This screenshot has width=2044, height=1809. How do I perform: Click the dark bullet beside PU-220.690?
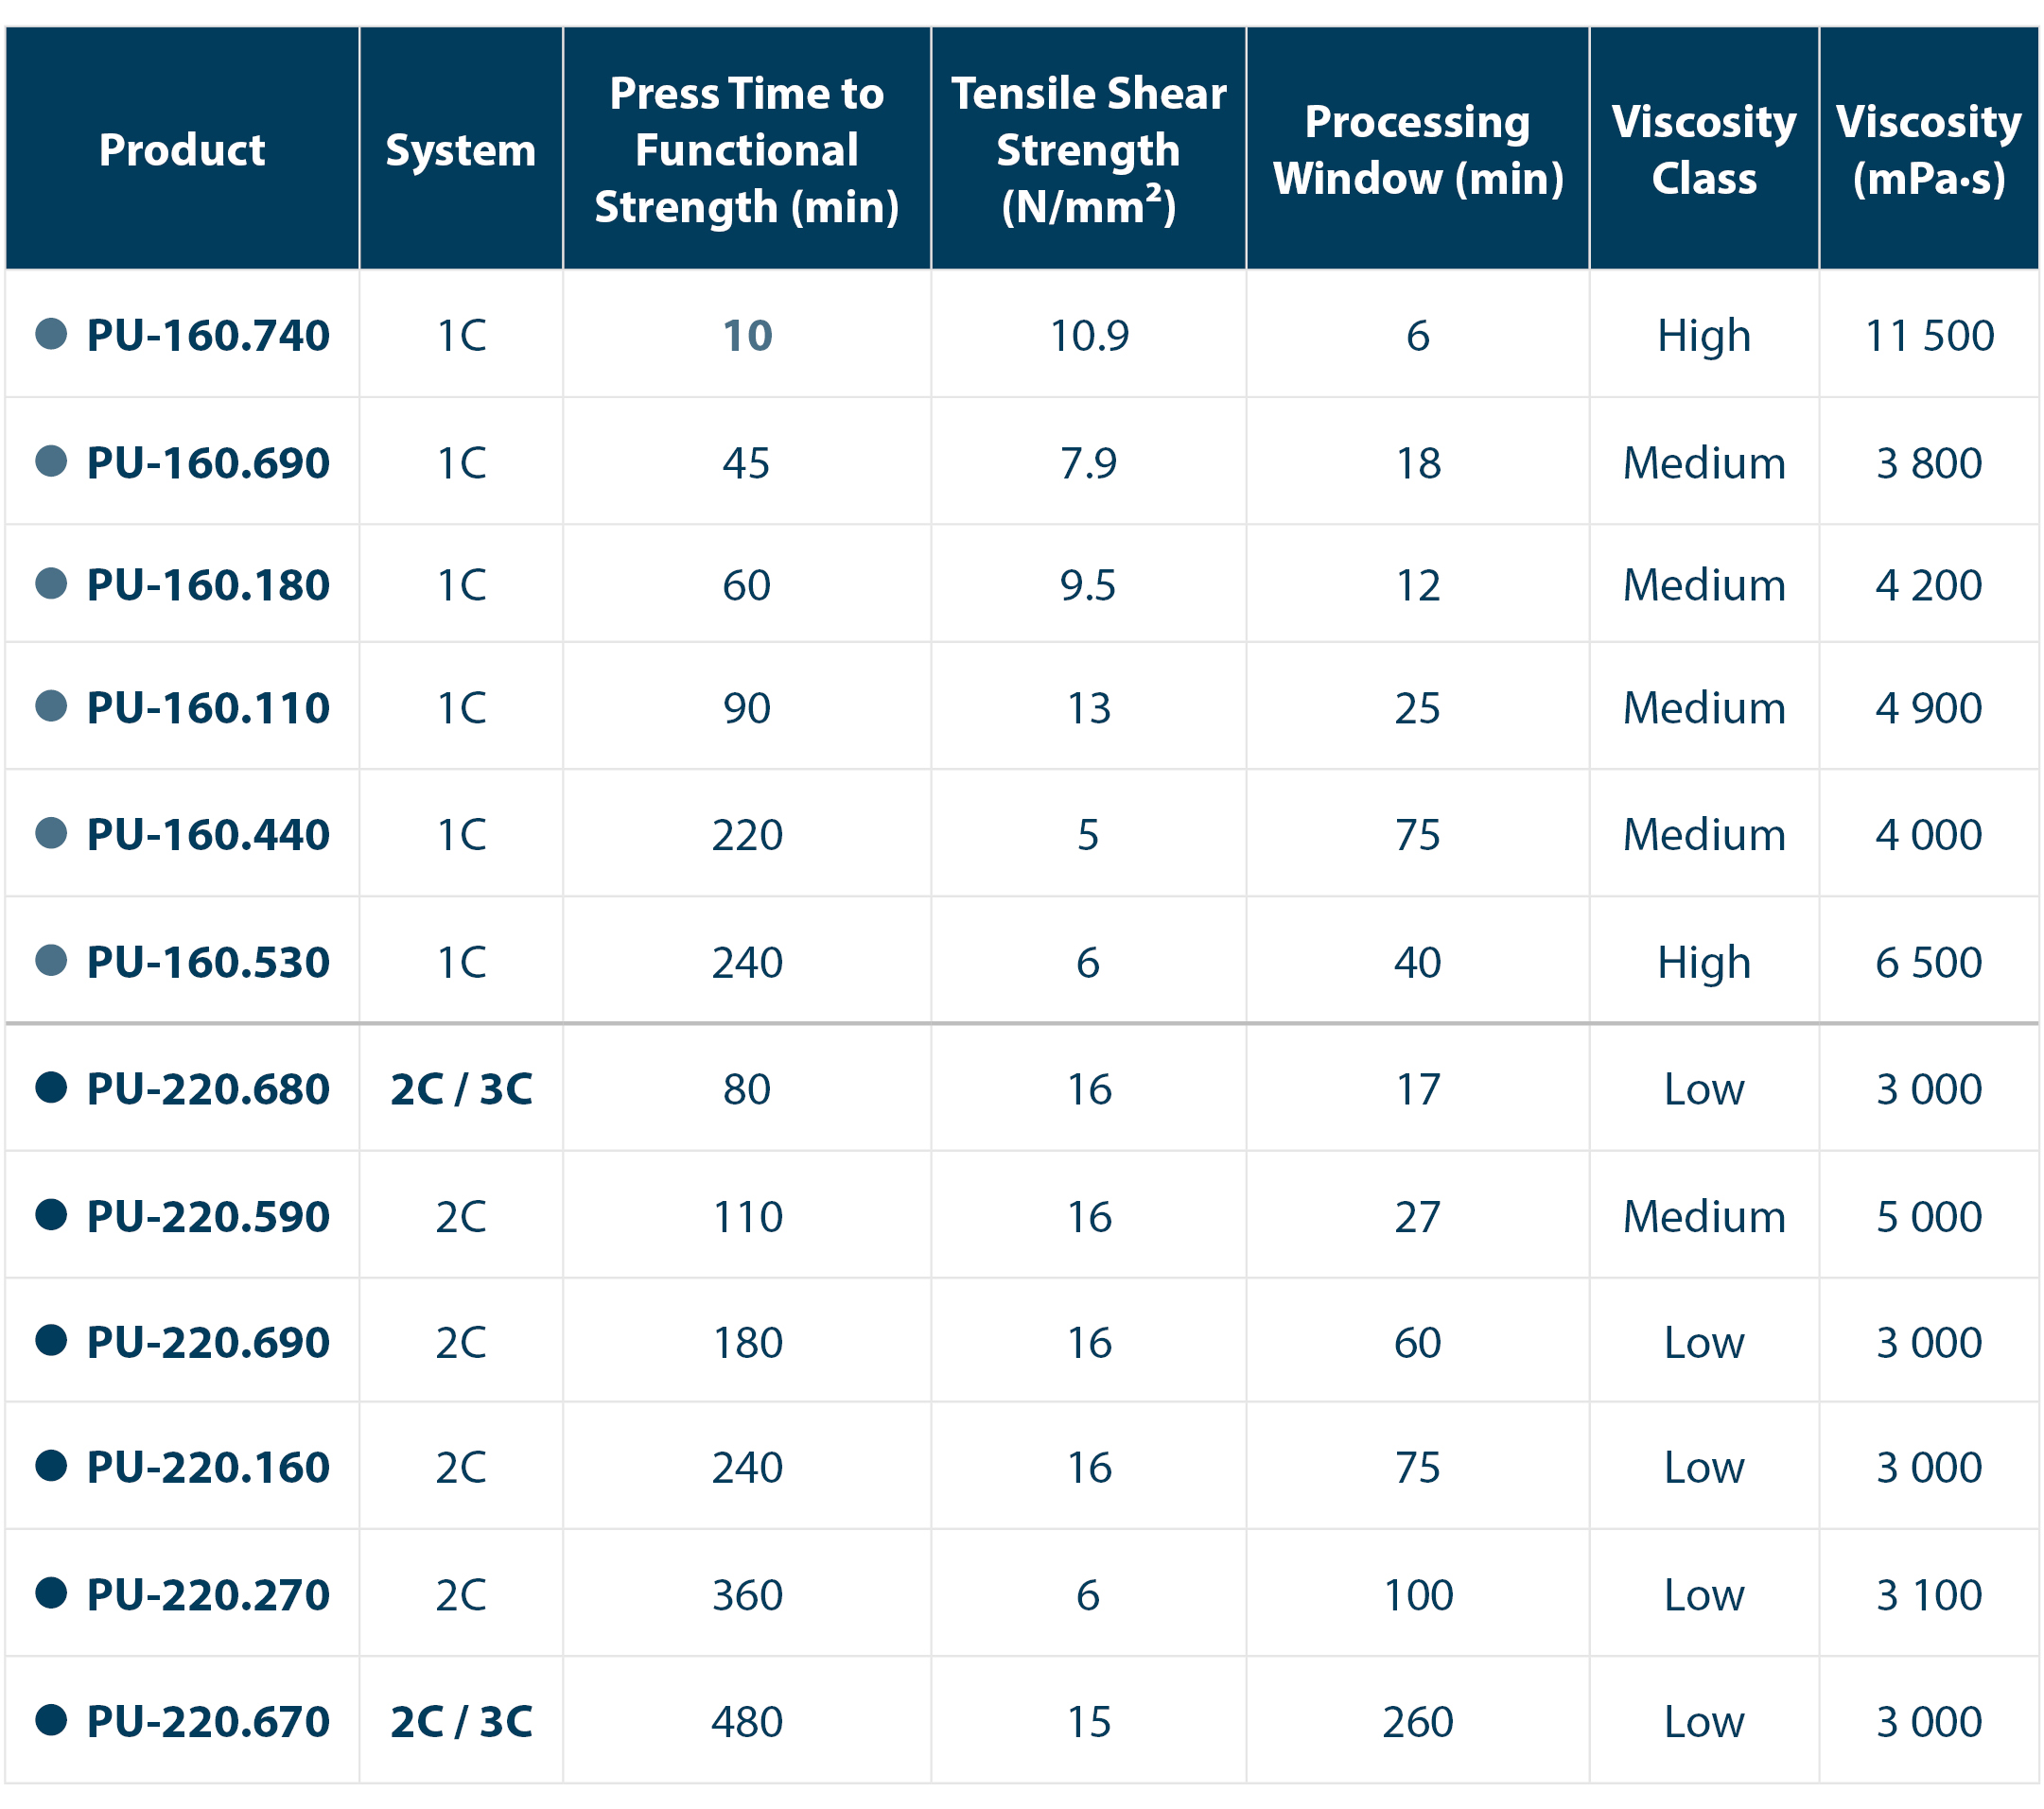coord(51,1340)
